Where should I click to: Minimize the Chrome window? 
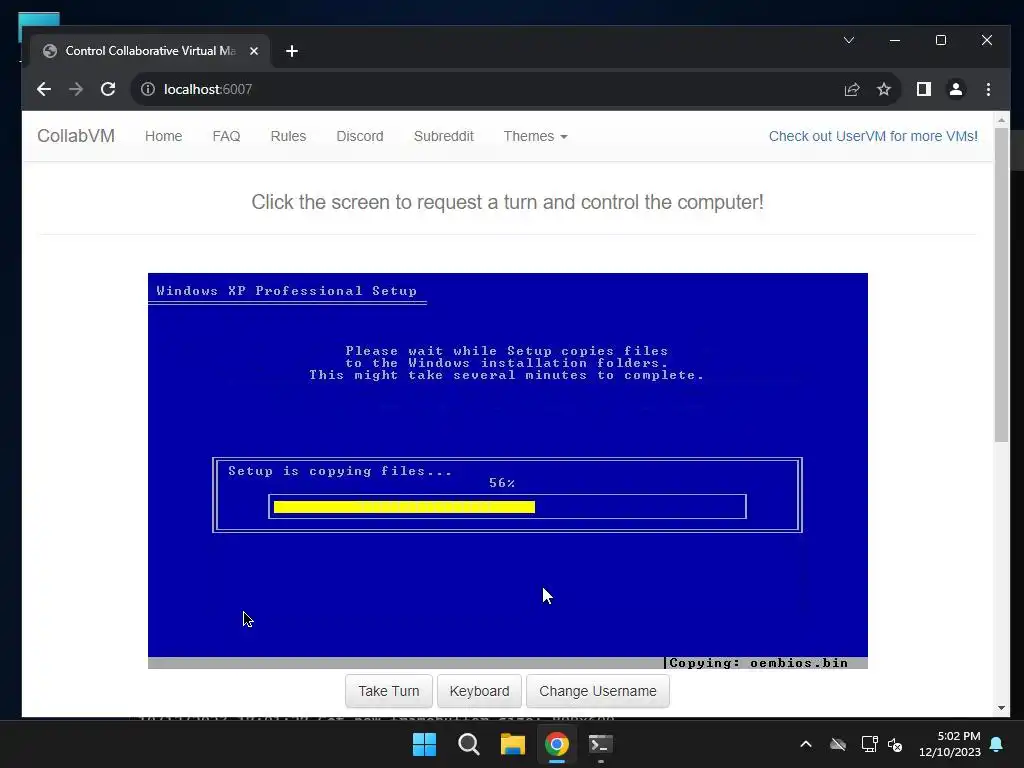(x=895, y=40)
